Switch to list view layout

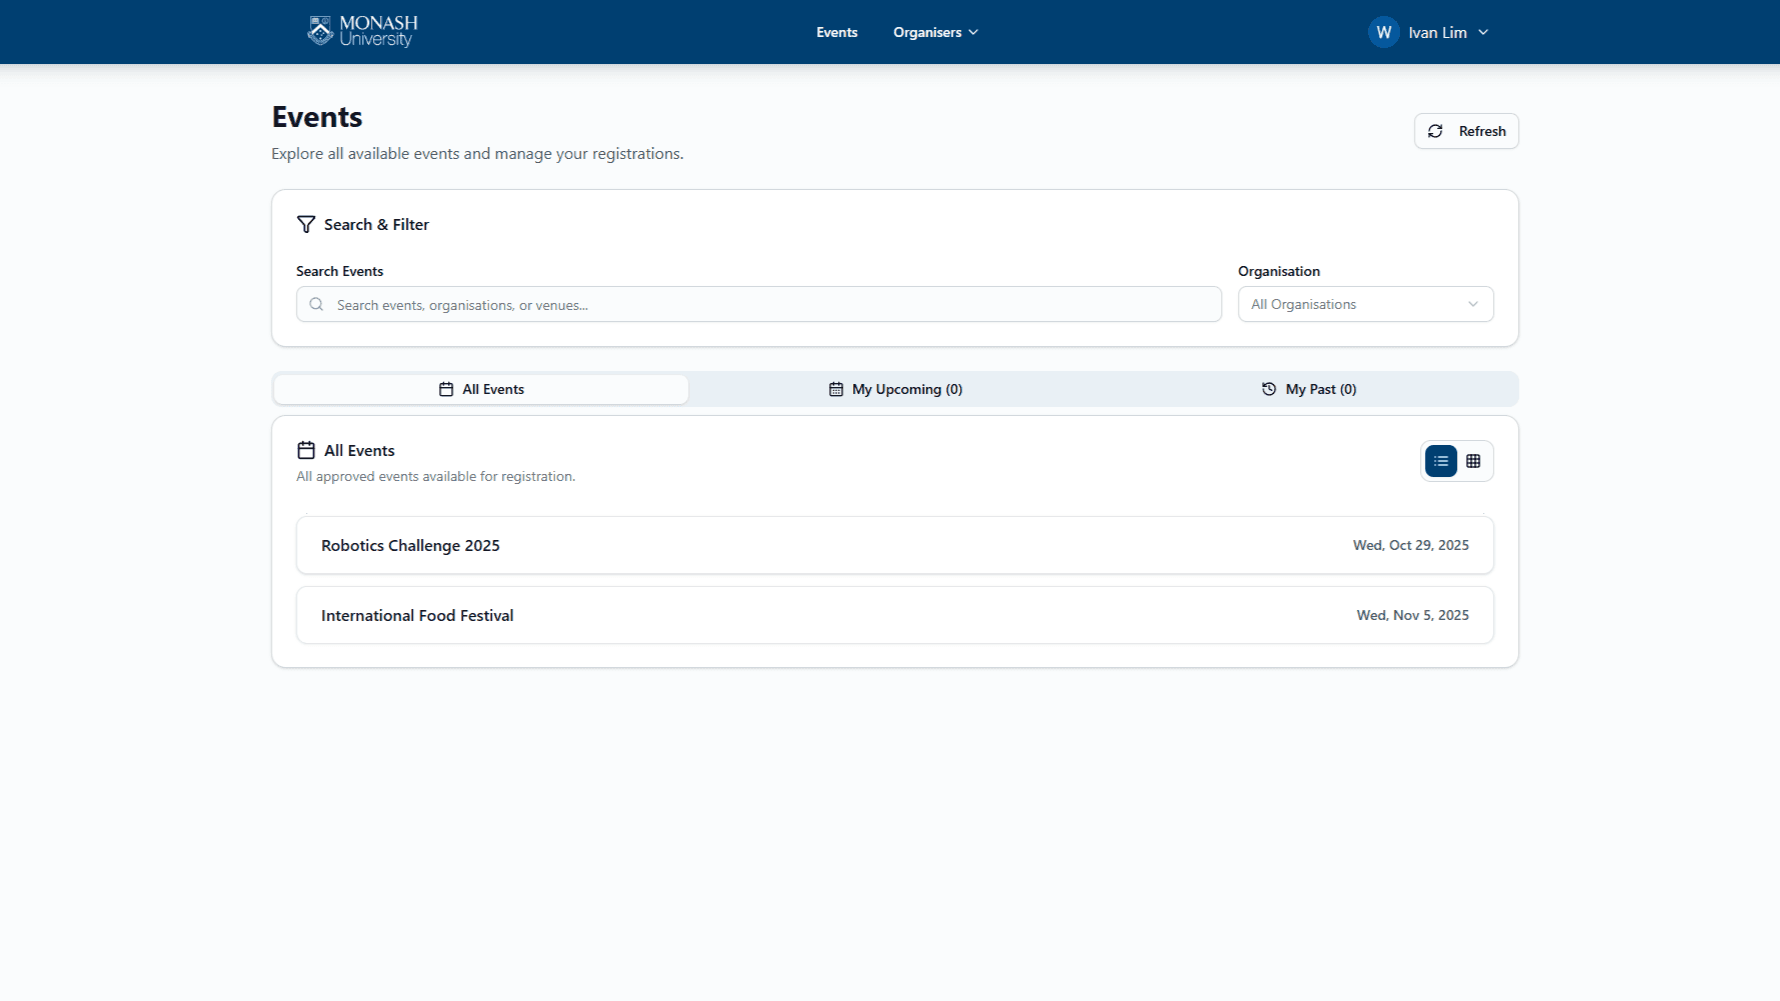pos(1440,461)
